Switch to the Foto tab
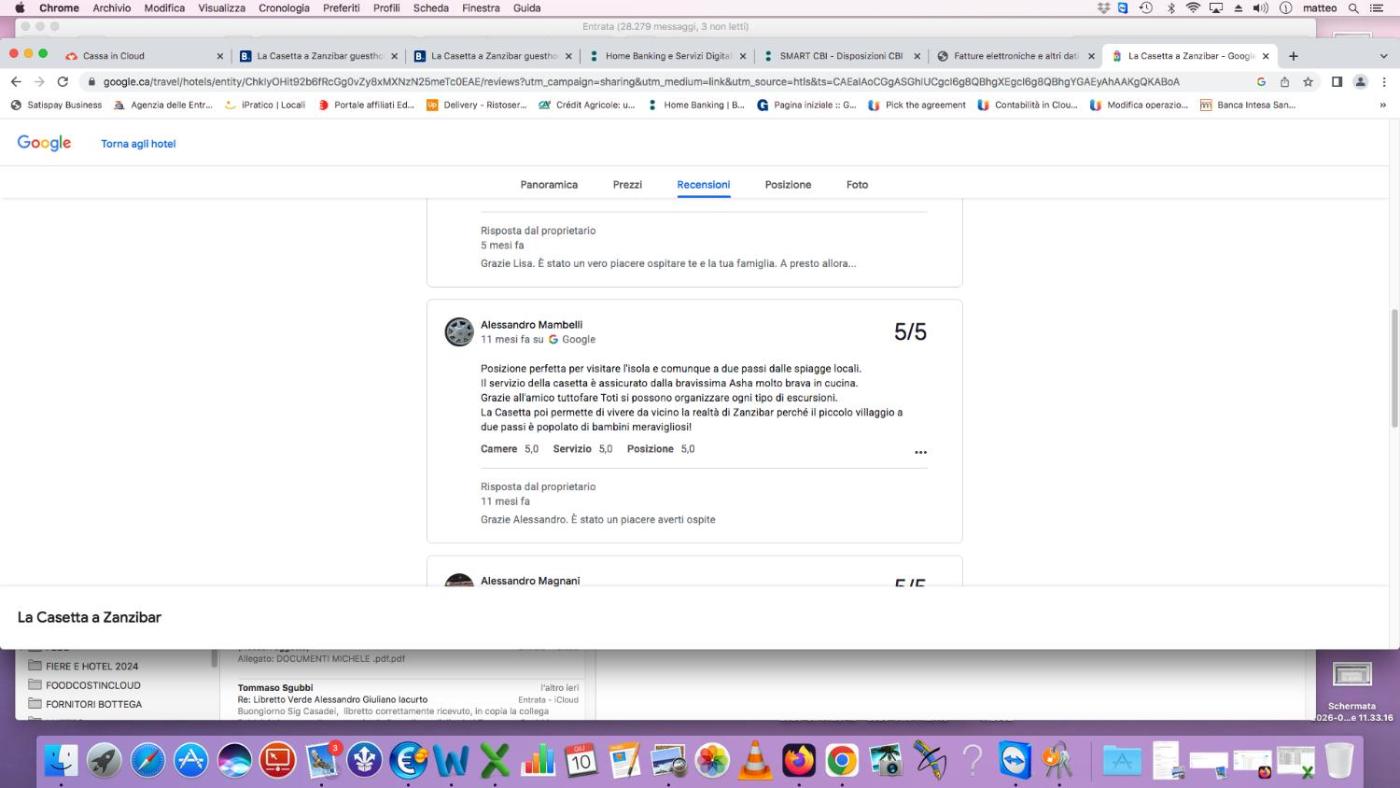This screenshot has height=788, width=1400. 857,185
